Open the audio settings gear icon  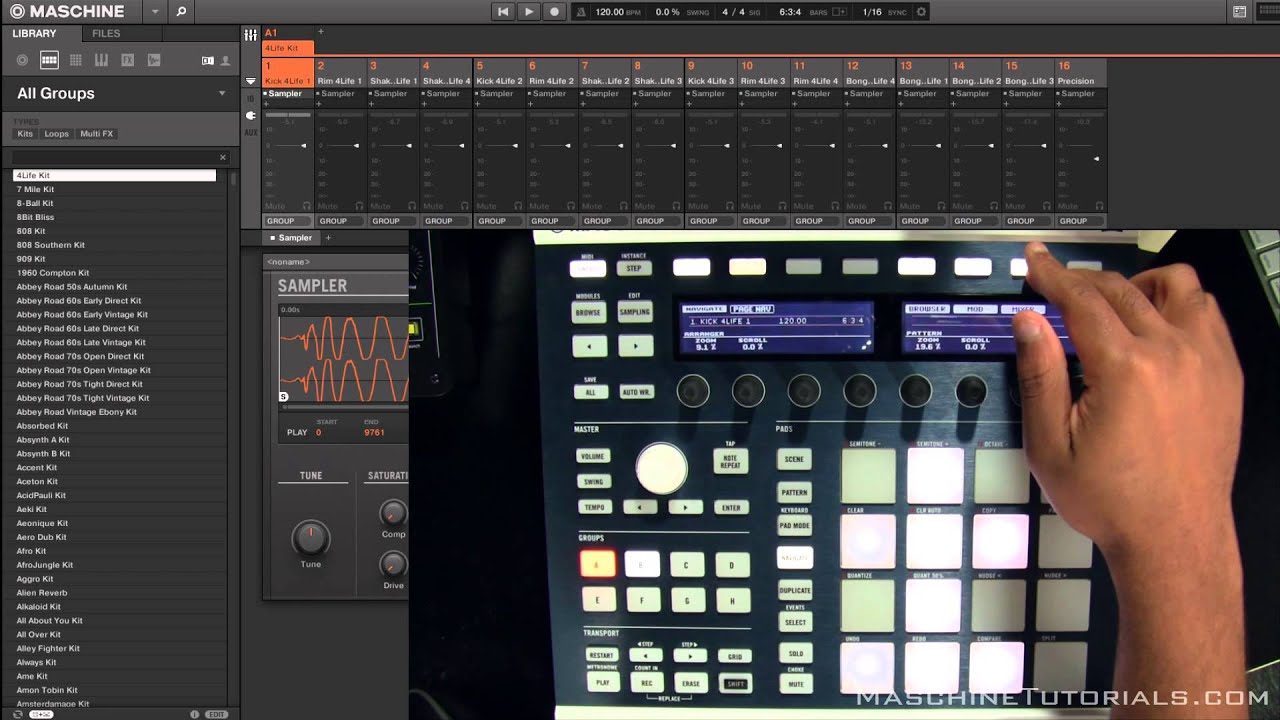921,12
